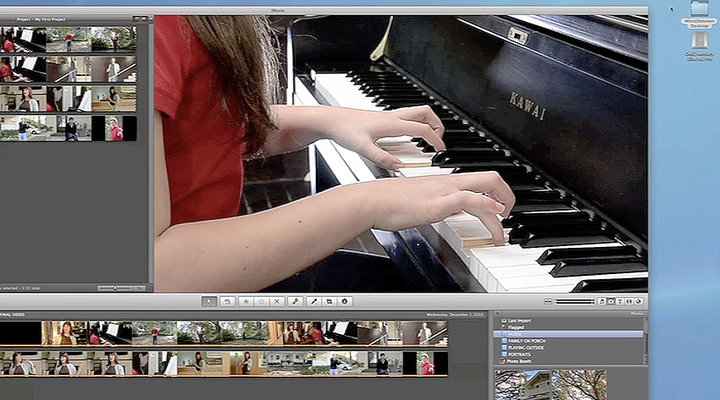
Task: Click the Wednesday, December 1, 2010 date label
Action: point(456,315)
